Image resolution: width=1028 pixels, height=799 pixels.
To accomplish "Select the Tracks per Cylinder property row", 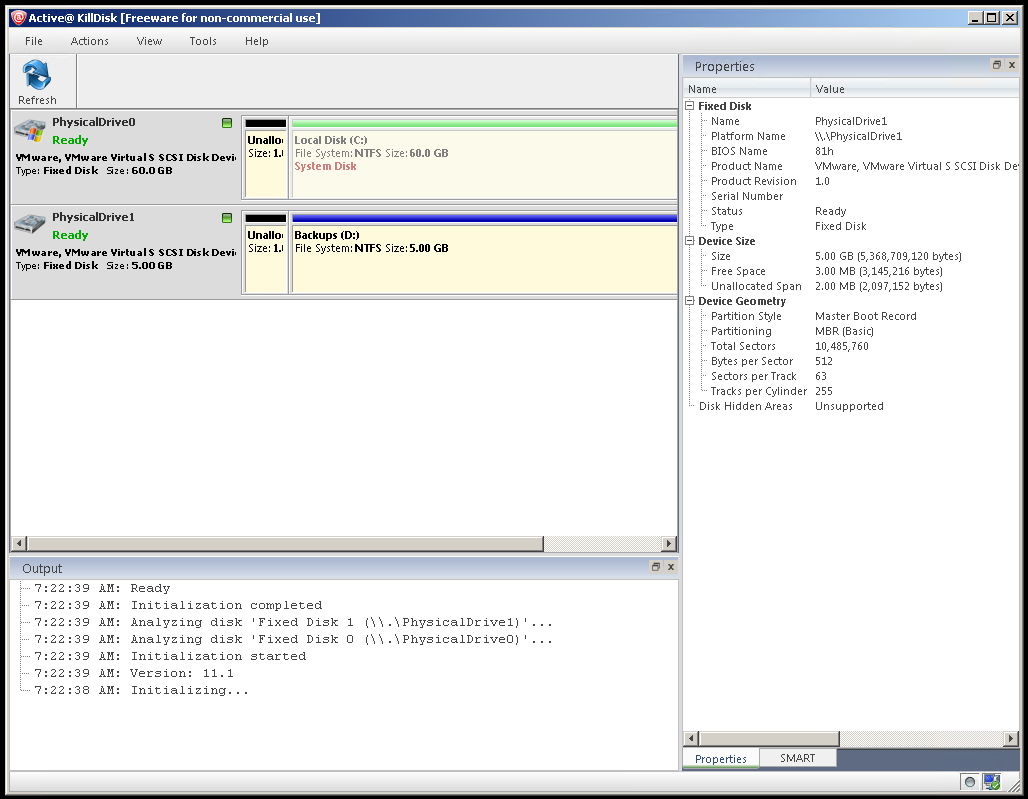I will point(852,392).
